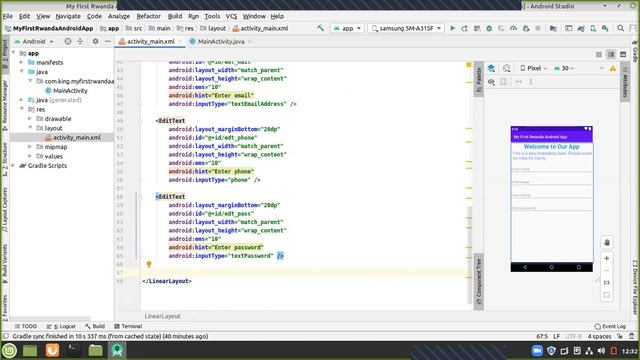
Task: Click the Search Everywhere magnifier icon
Action: tap(621, 29)
